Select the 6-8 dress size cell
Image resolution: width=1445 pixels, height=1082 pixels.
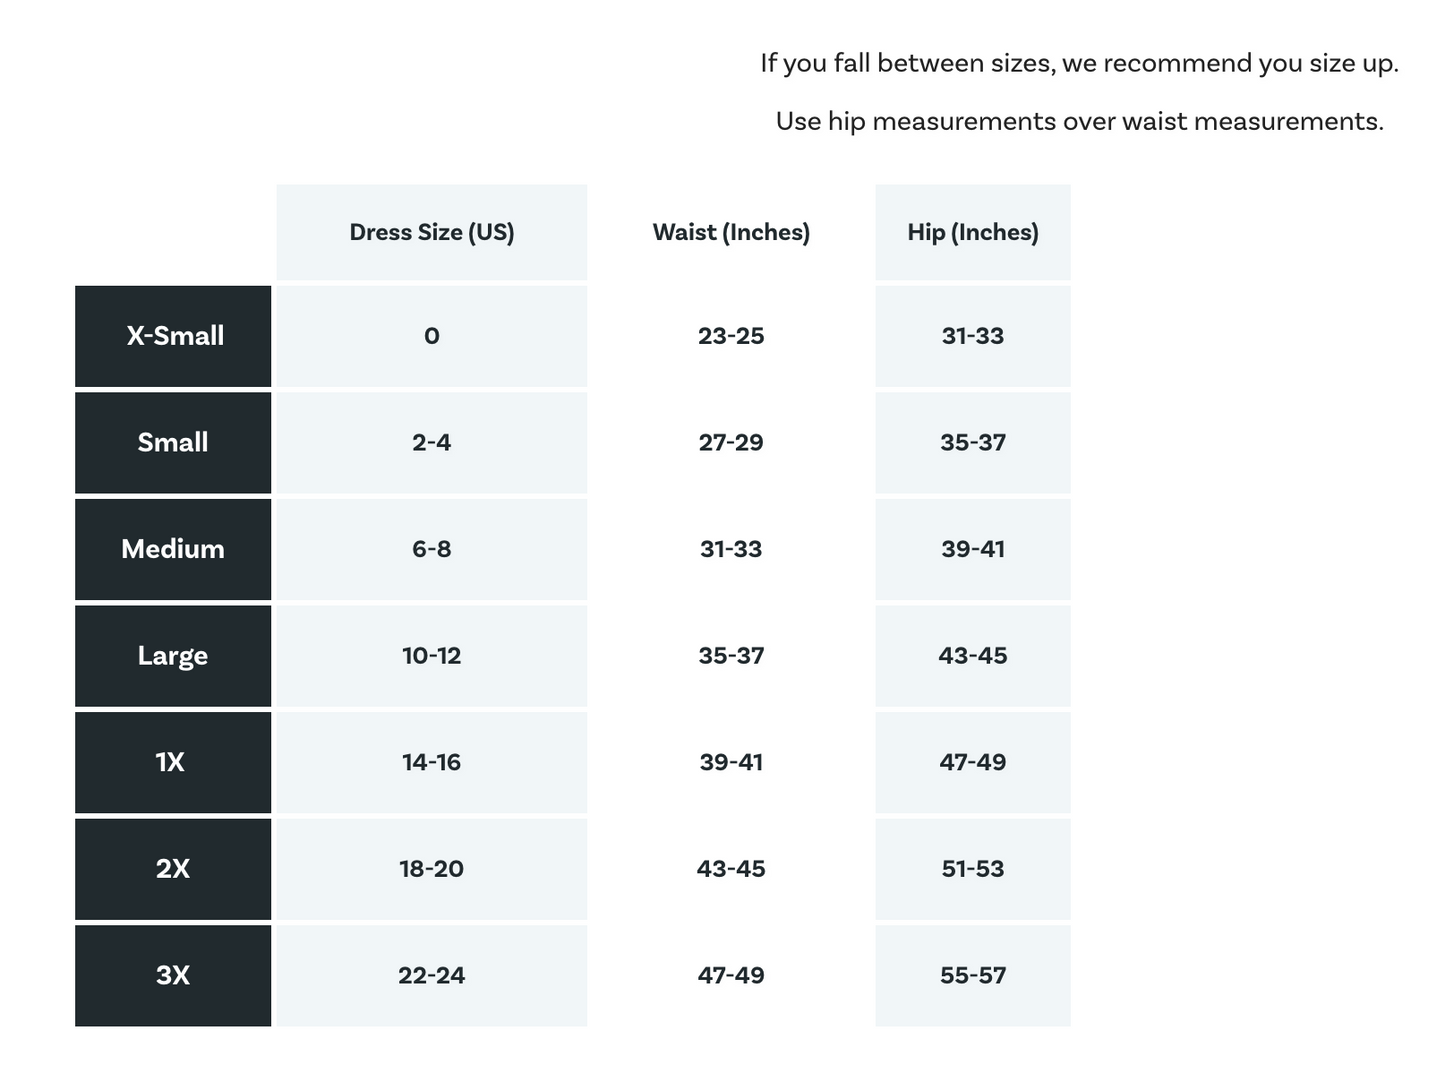pyautogui.click(x=431, y=549)
